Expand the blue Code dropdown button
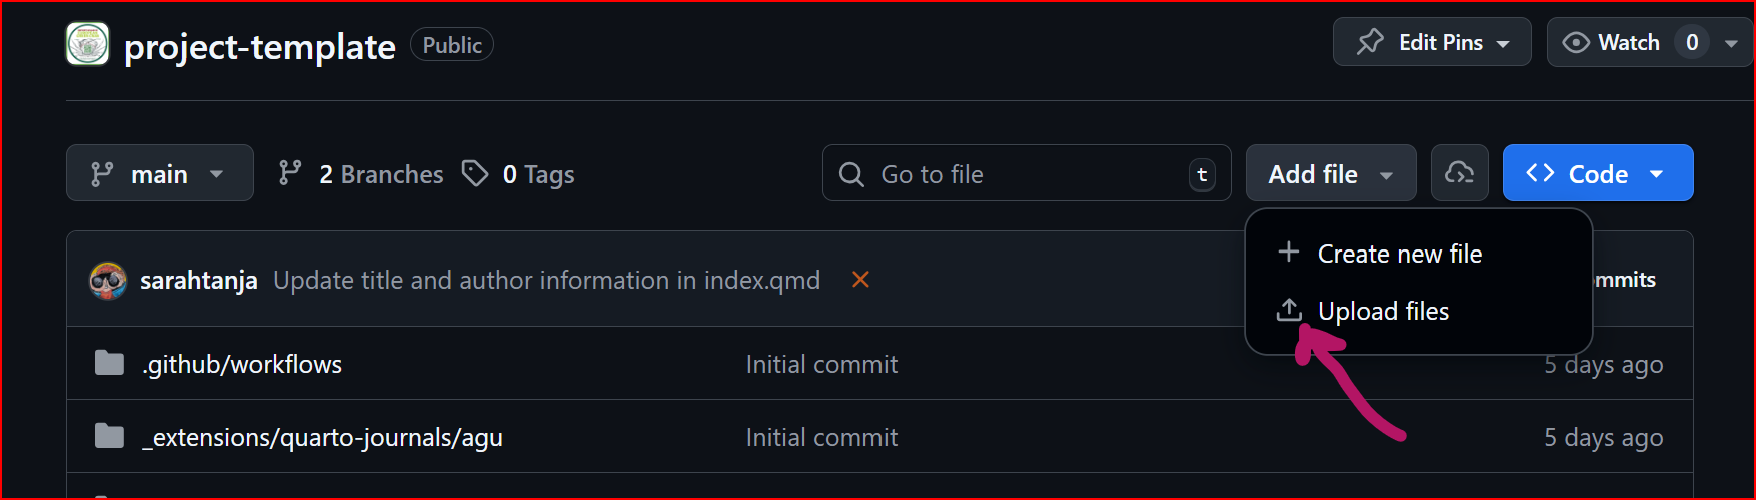The image size is (1756, 500). tap(1597, 173)
